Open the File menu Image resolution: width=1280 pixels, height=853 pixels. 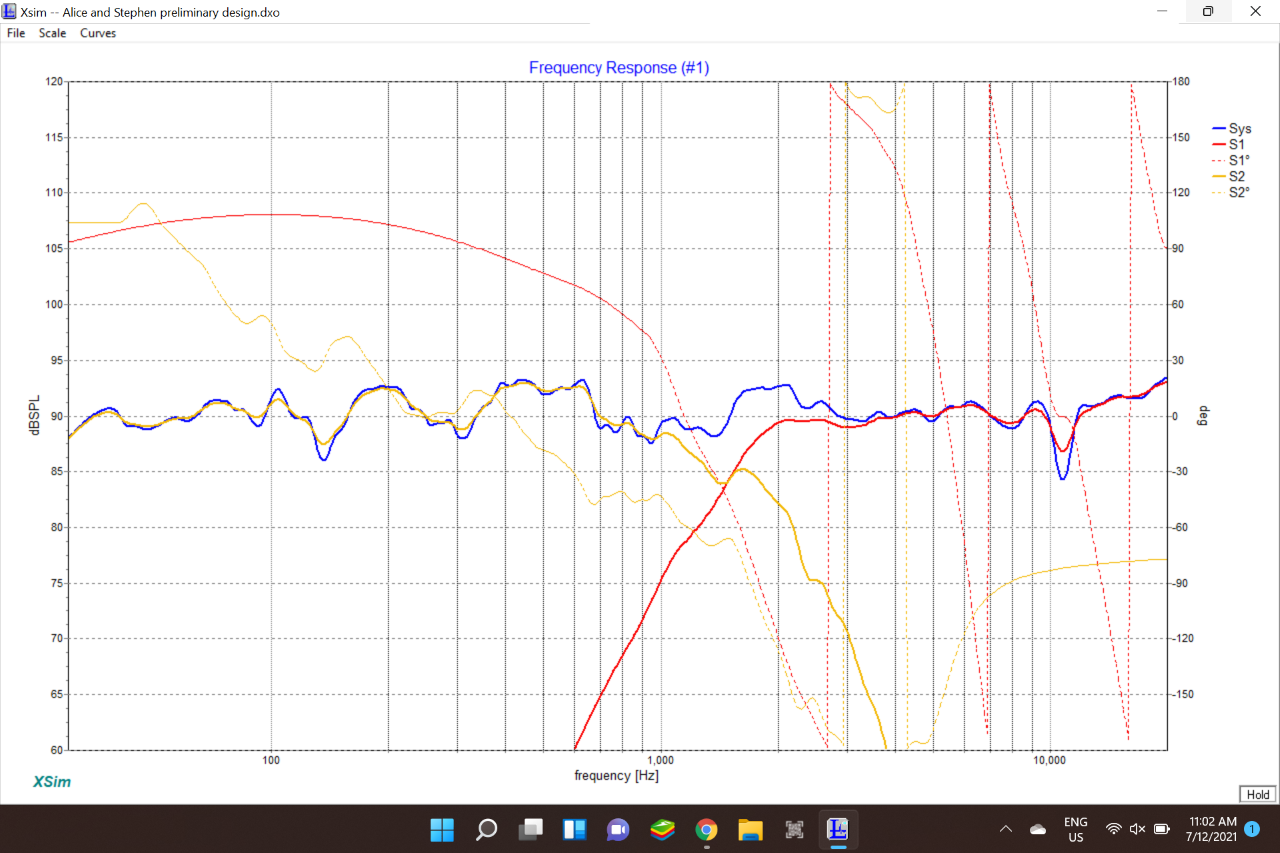pyautogui.click(x=16, y=33)
